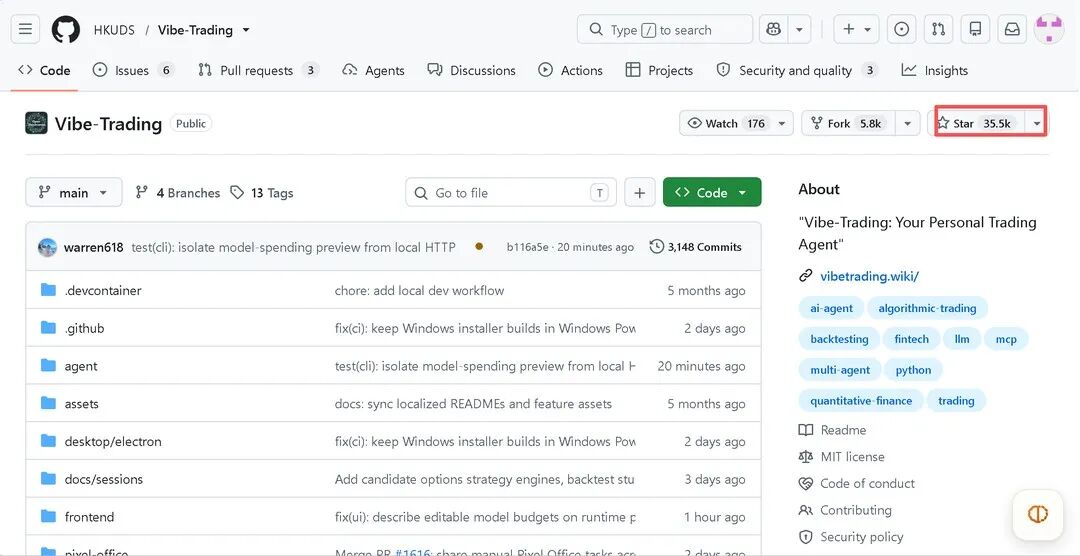Open warren618 author profile link
1080x556 pixels.
click(93, 247)
